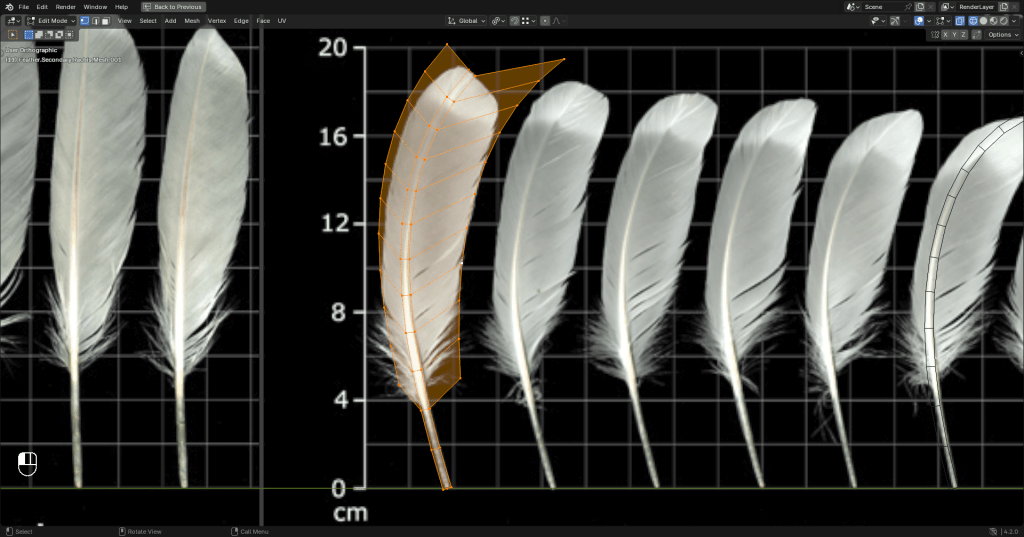Toggle snapping magnet icon
Image resolution: width=1024 pixels, height=537 pixels.
(x=514, y=20)
